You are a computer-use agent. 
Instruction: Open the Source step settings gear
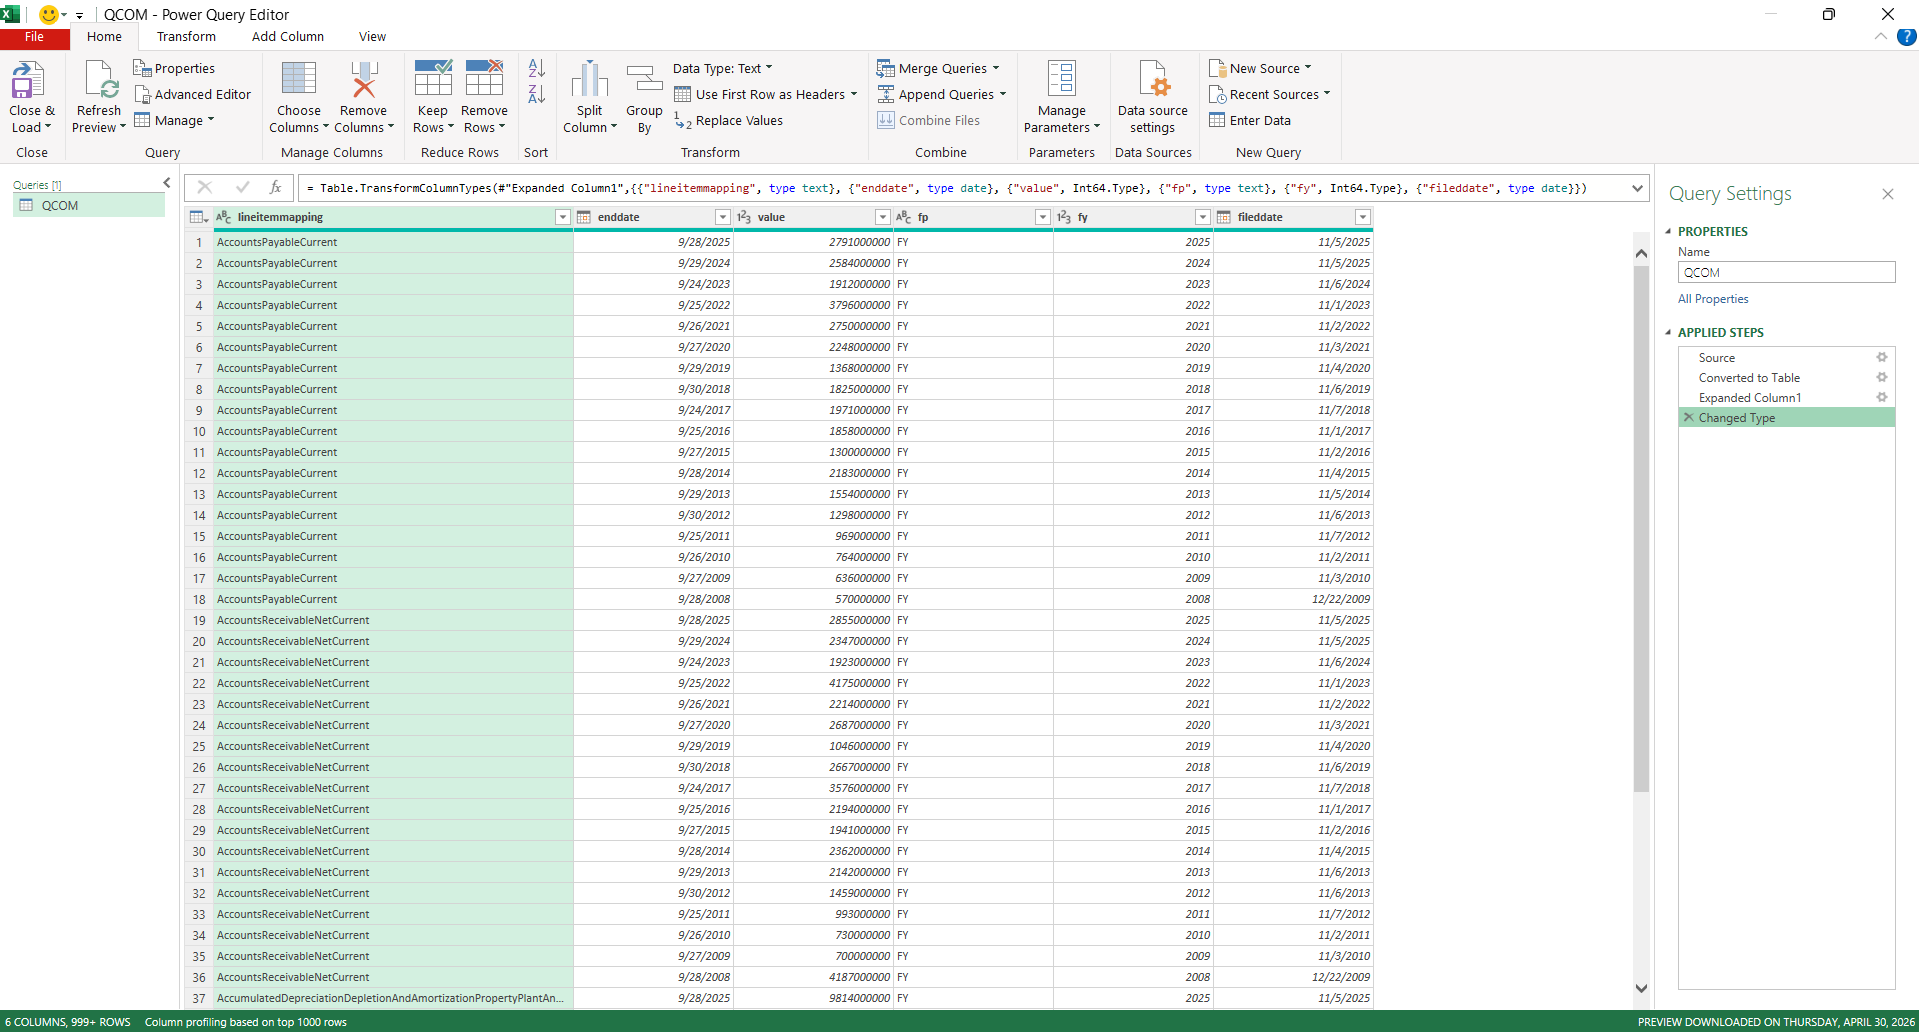(x=1881, y=357)
